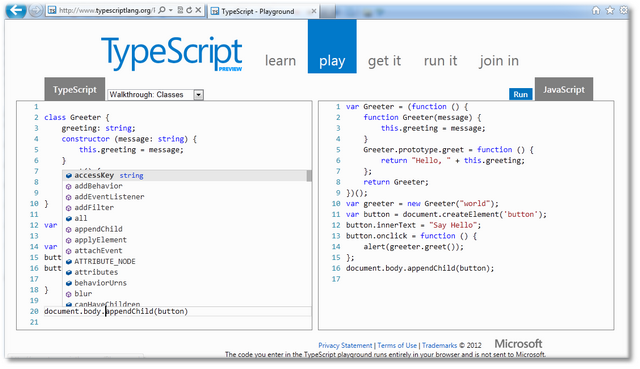Open the browser Home icon

coord(596,10)
